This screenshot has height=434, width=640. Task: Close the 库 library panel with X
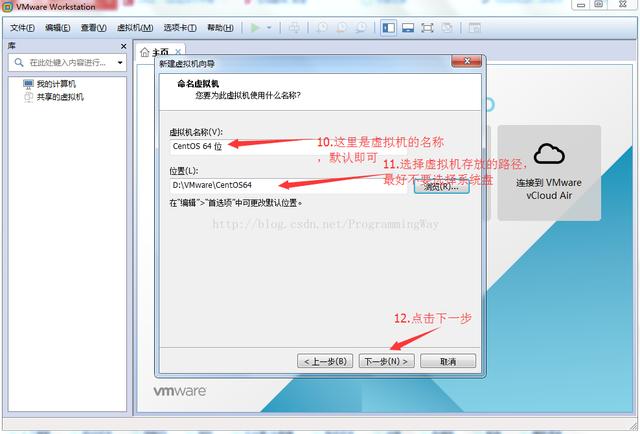pyautogui.click(x=124, y=46)
